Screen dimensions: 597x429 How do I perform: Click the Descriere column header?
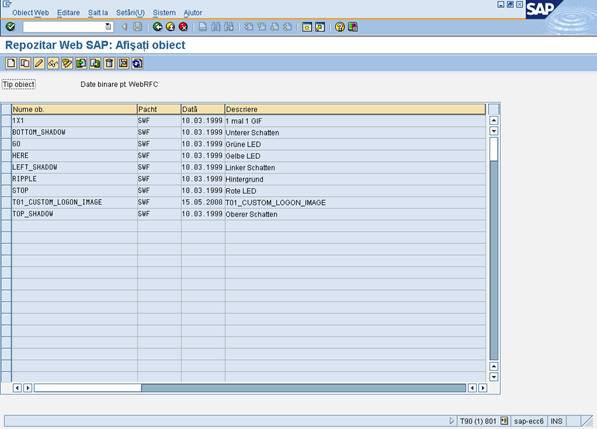point(355,109)
